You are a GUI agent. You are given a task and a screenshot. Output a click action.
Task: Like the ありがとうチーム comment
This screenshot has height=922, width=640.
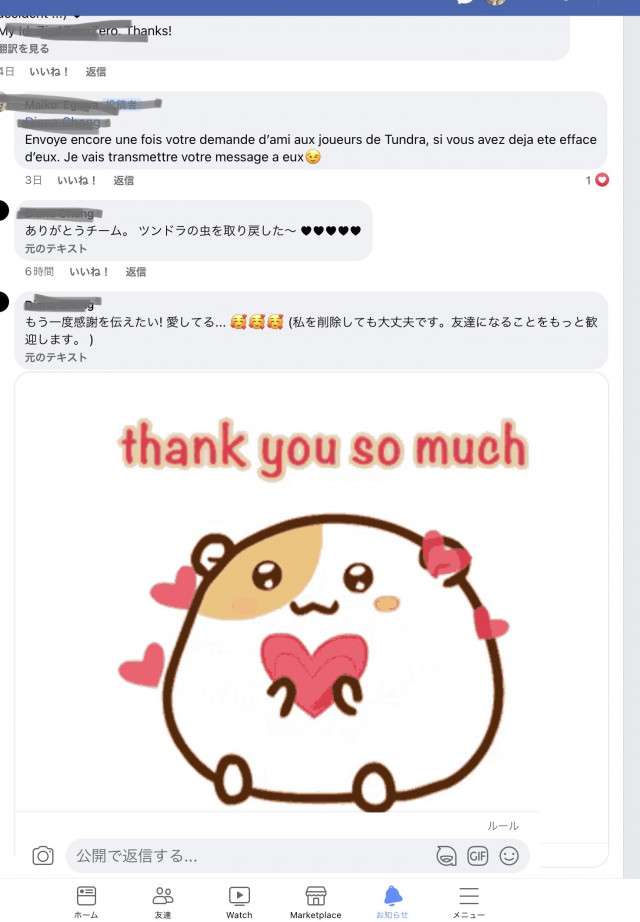click(x=89, y=272)
